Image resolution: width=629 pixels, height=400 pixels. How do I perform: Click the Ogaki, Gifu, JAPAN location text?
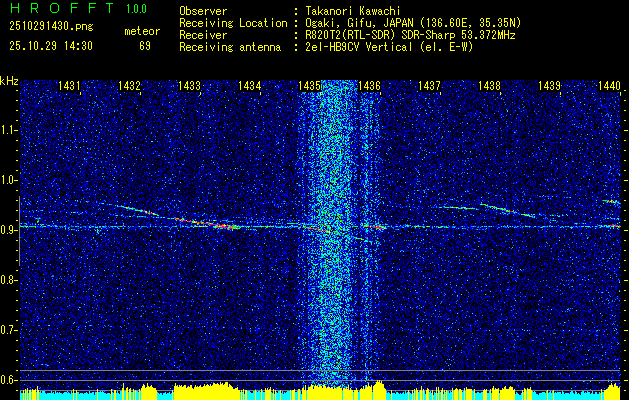pos(413,23)
